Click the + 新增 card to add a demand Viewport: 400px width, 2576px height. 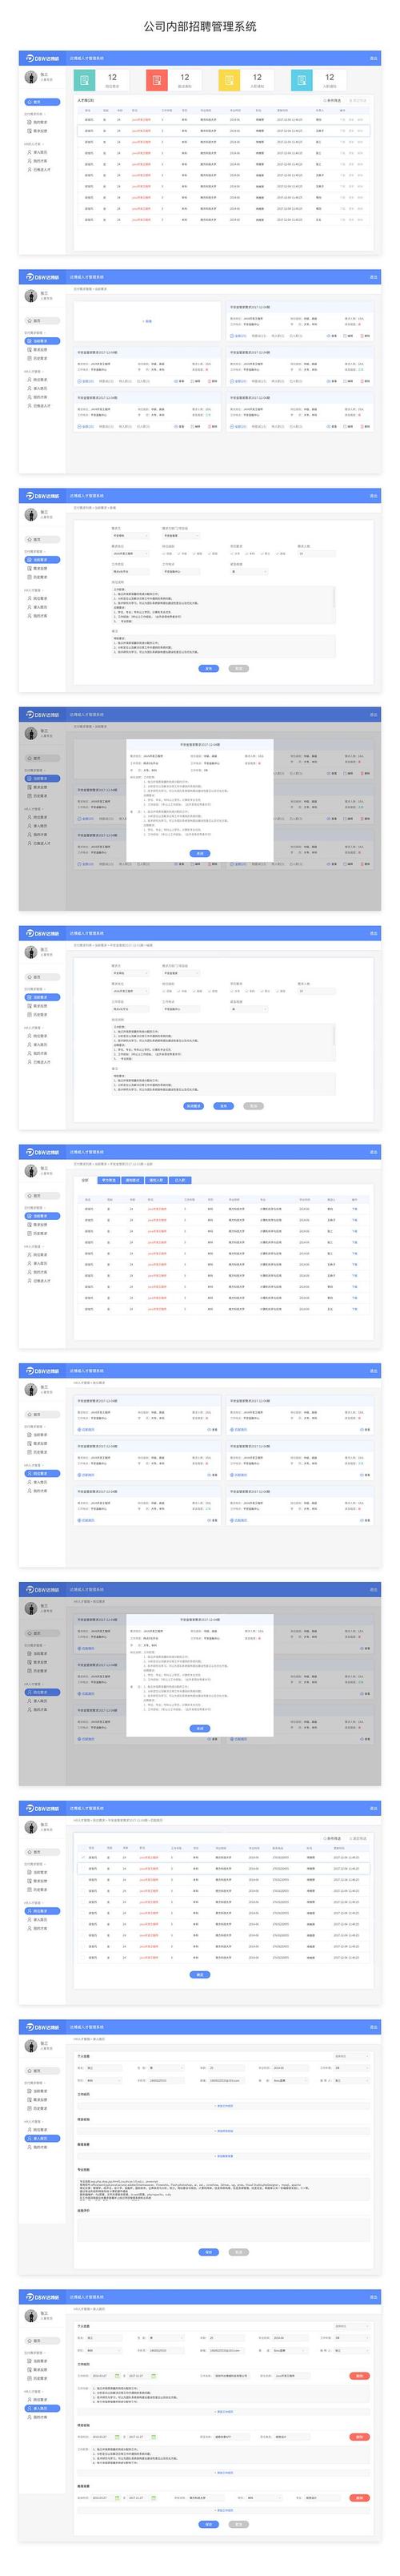147,321
